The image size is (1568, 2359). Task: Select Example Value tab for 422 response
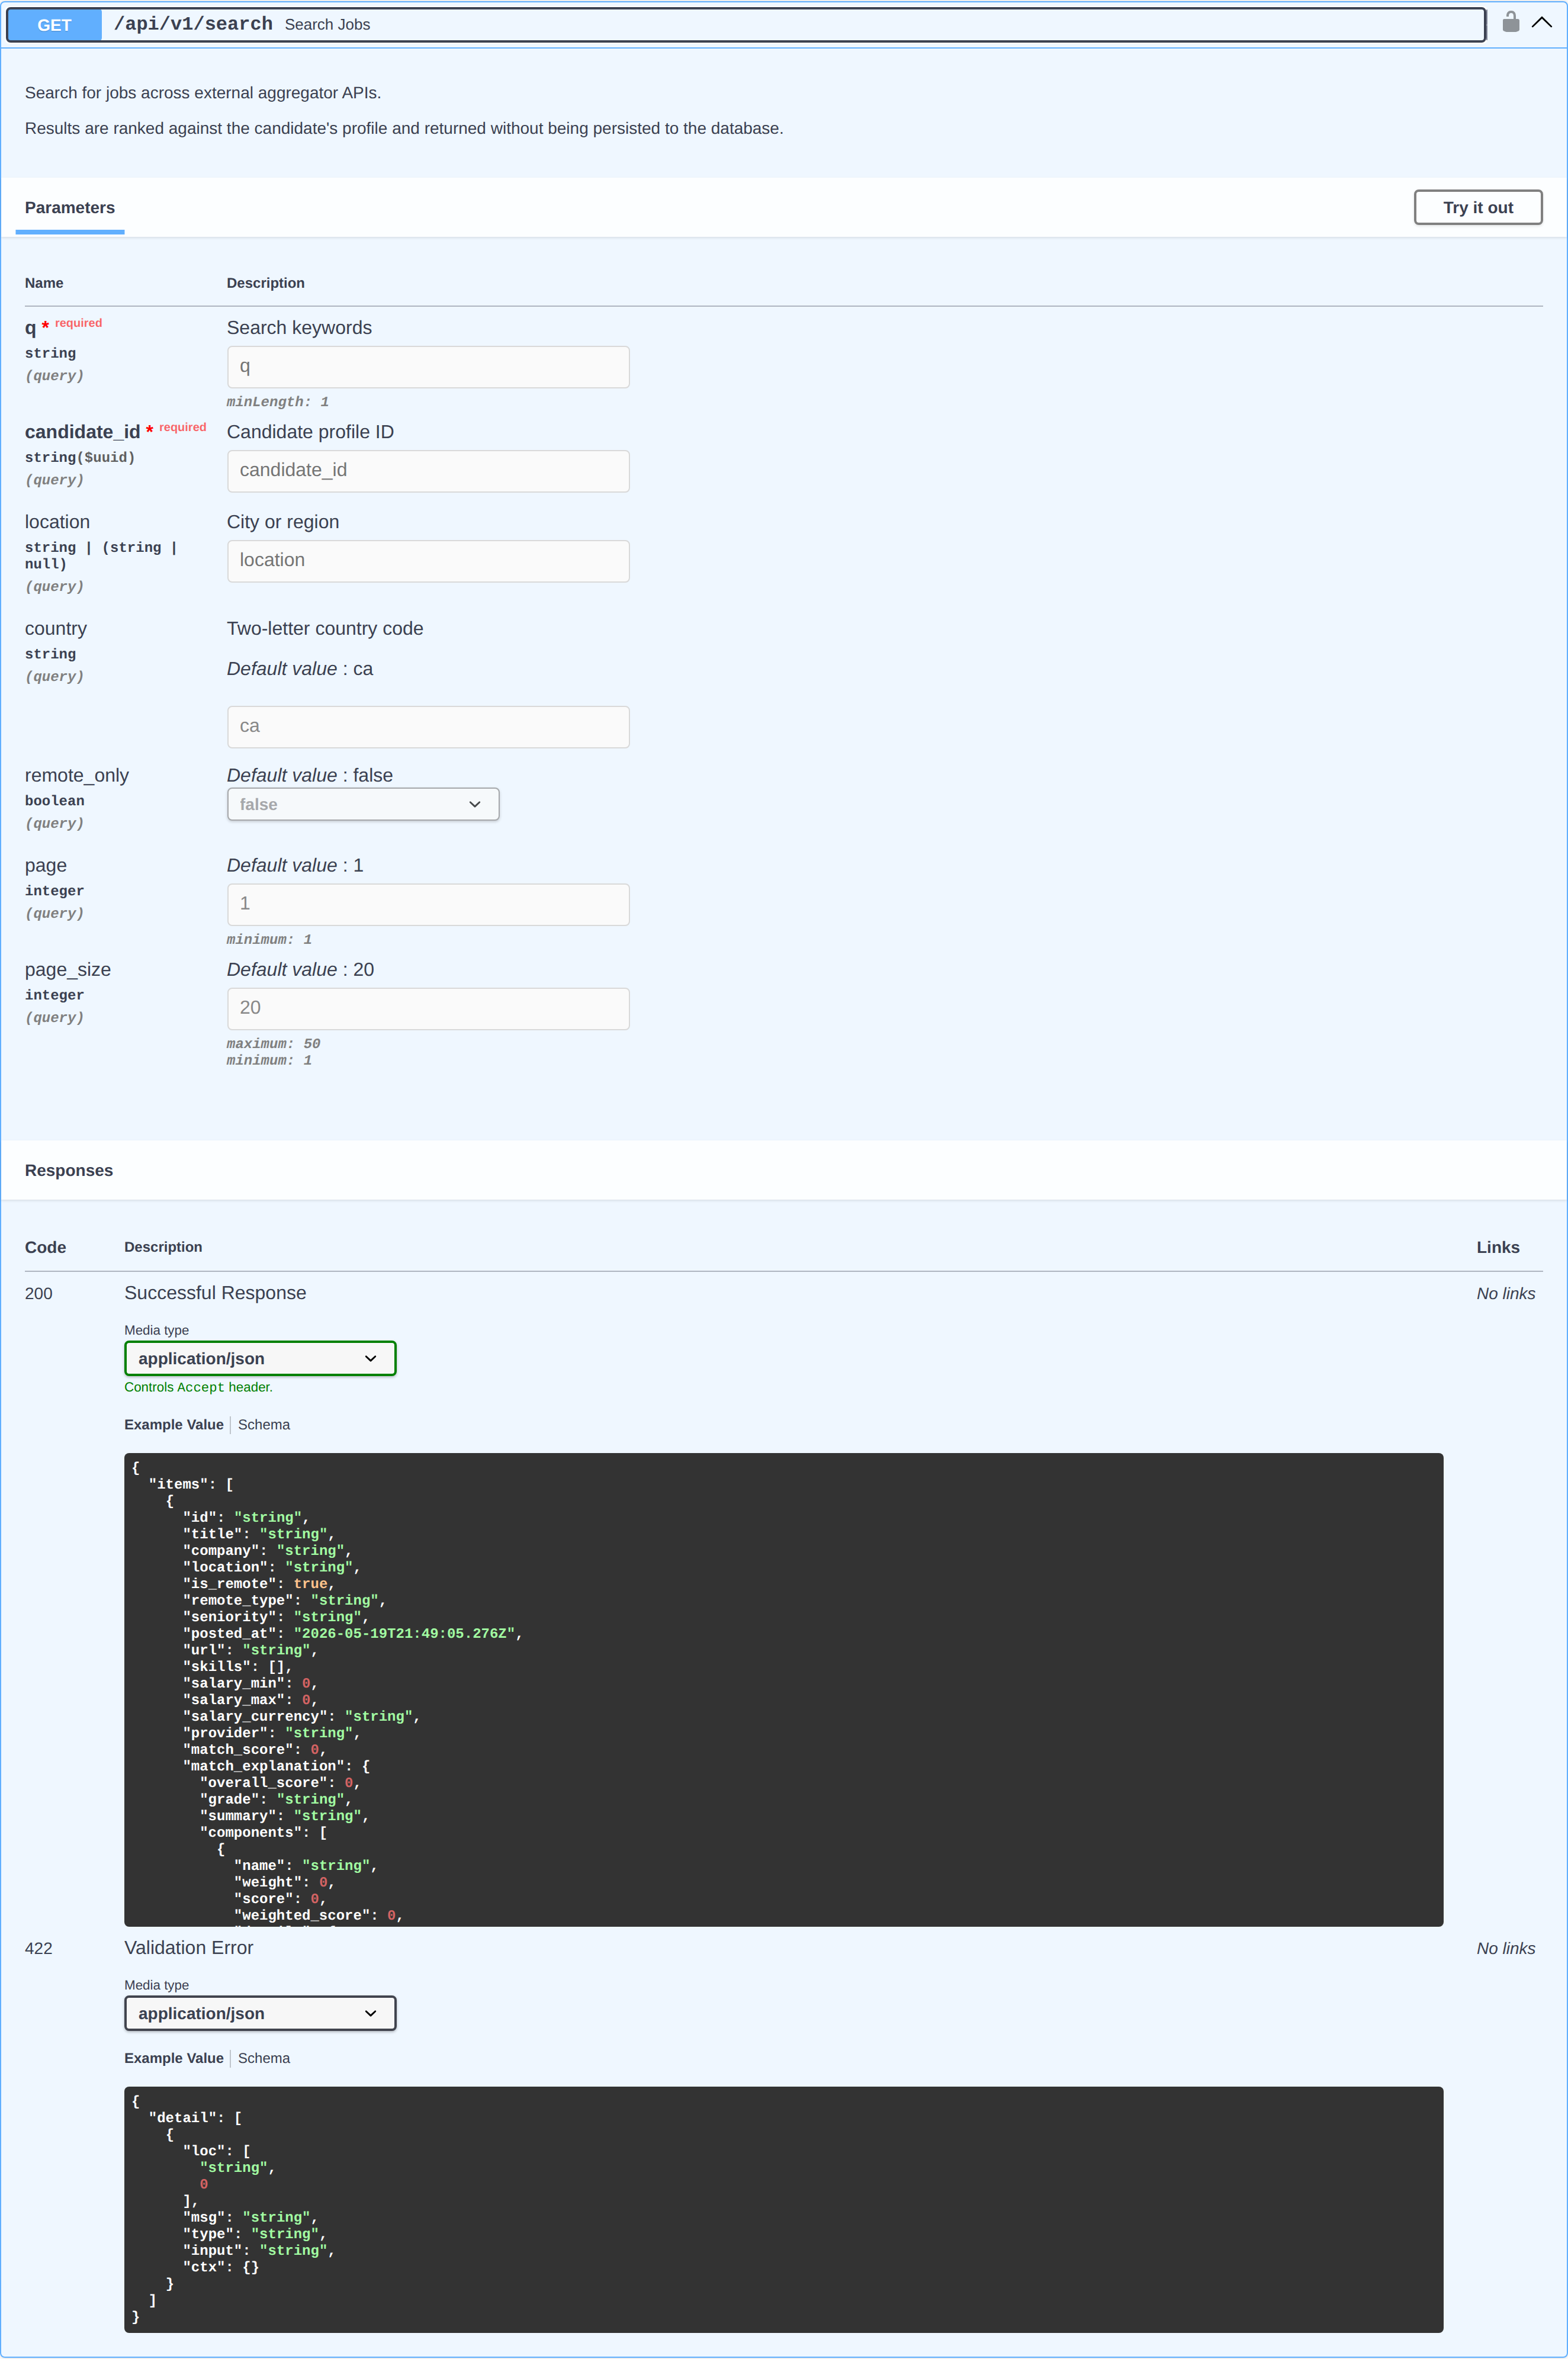pos(174,2058)
